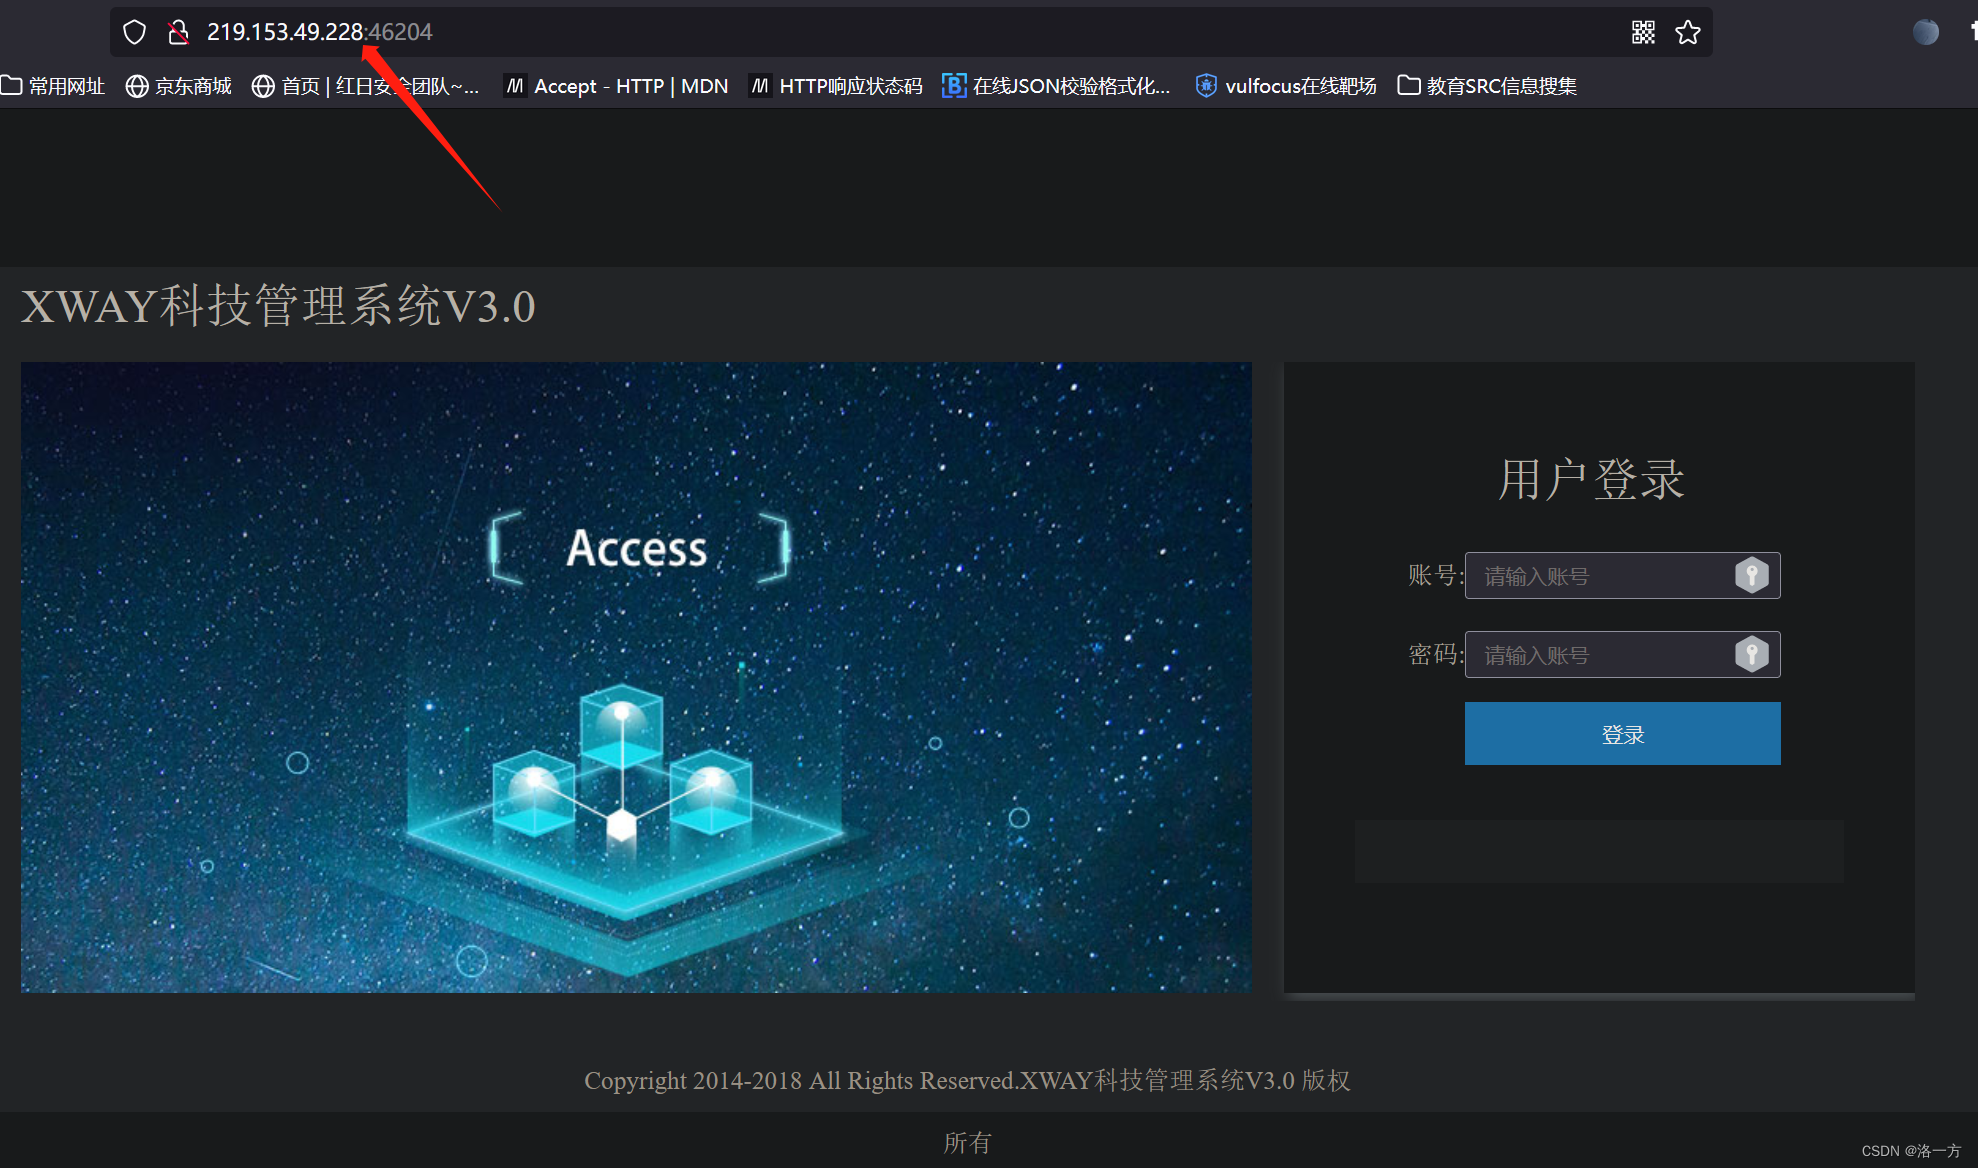The width and height of the screenshot is (1978, 1168).
Task: Click the shield tracking protection icon
Action: click(x=134, y=32)
